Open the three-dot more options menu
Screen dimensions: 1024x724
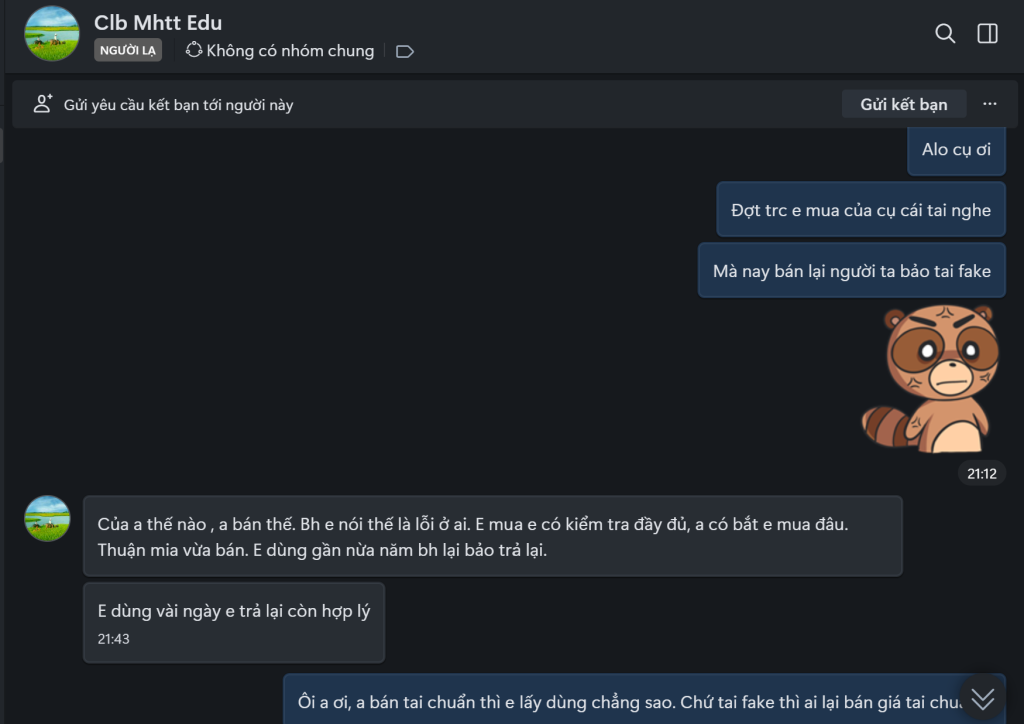pos(990,104)
